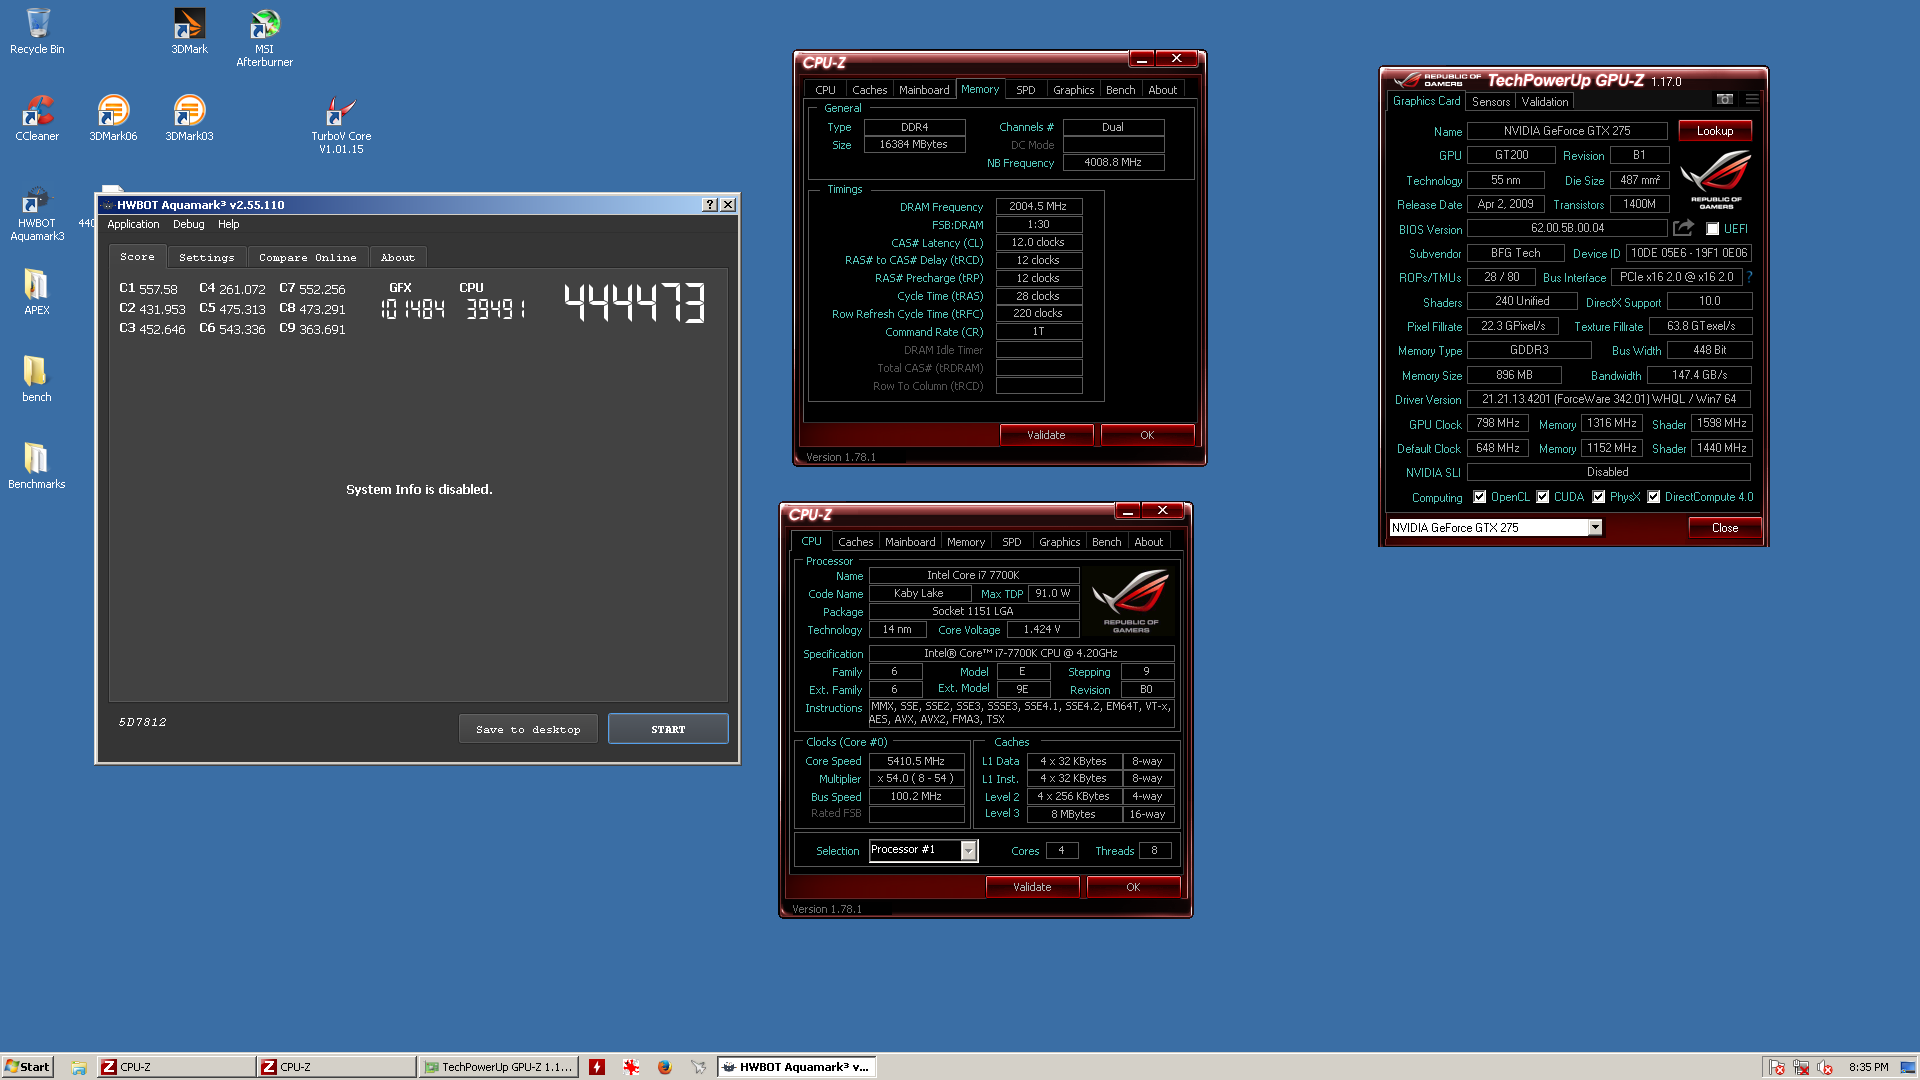Image resolution: width=1920 pixels, height=1080 pixels.
Task: Select the Mainboard tab in lower CPU-Z window
Action: [x=910, y=542]
